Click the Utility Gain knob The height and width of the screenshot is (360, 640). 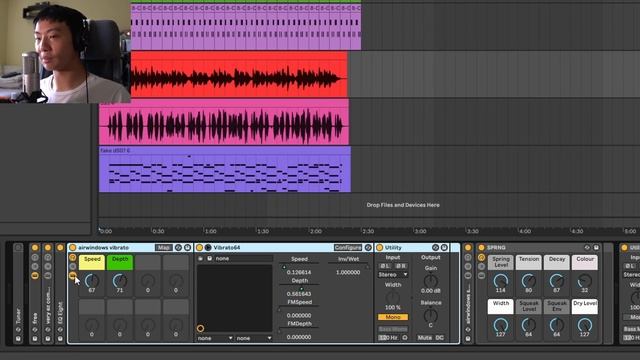point(430,281)
